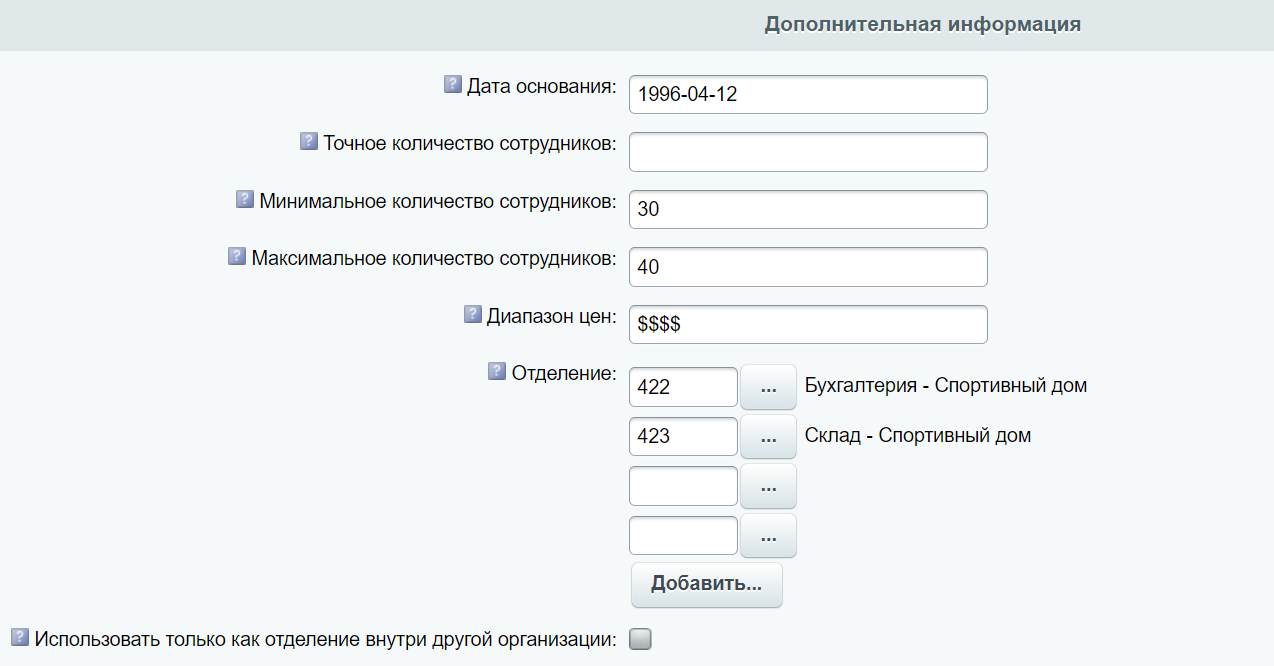Open the selector for department 423
1274x666 pixels.
click(x=768, y=437)
